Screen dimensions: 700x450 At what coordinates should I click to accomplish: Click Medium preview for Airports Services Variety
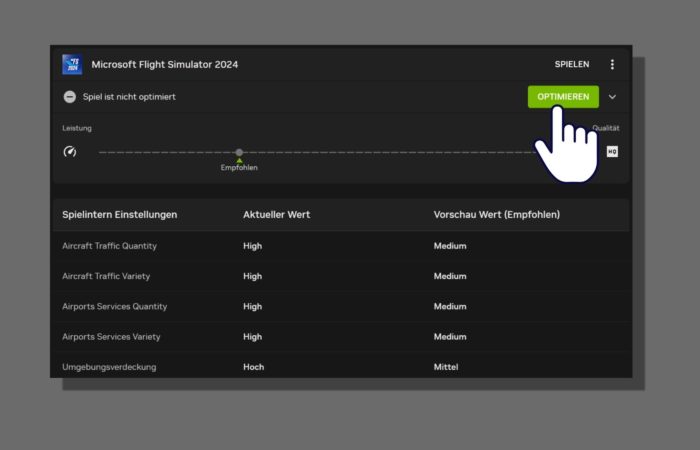[450, 337]
